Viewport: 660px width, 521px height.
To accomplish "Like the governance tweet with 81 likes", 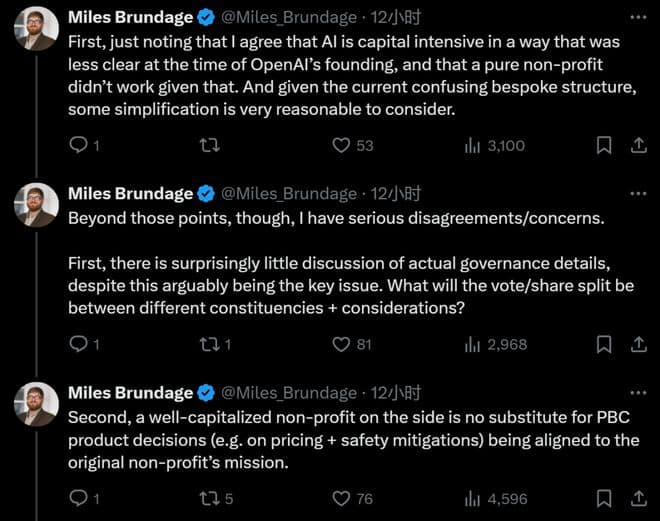I will (341, 344).
